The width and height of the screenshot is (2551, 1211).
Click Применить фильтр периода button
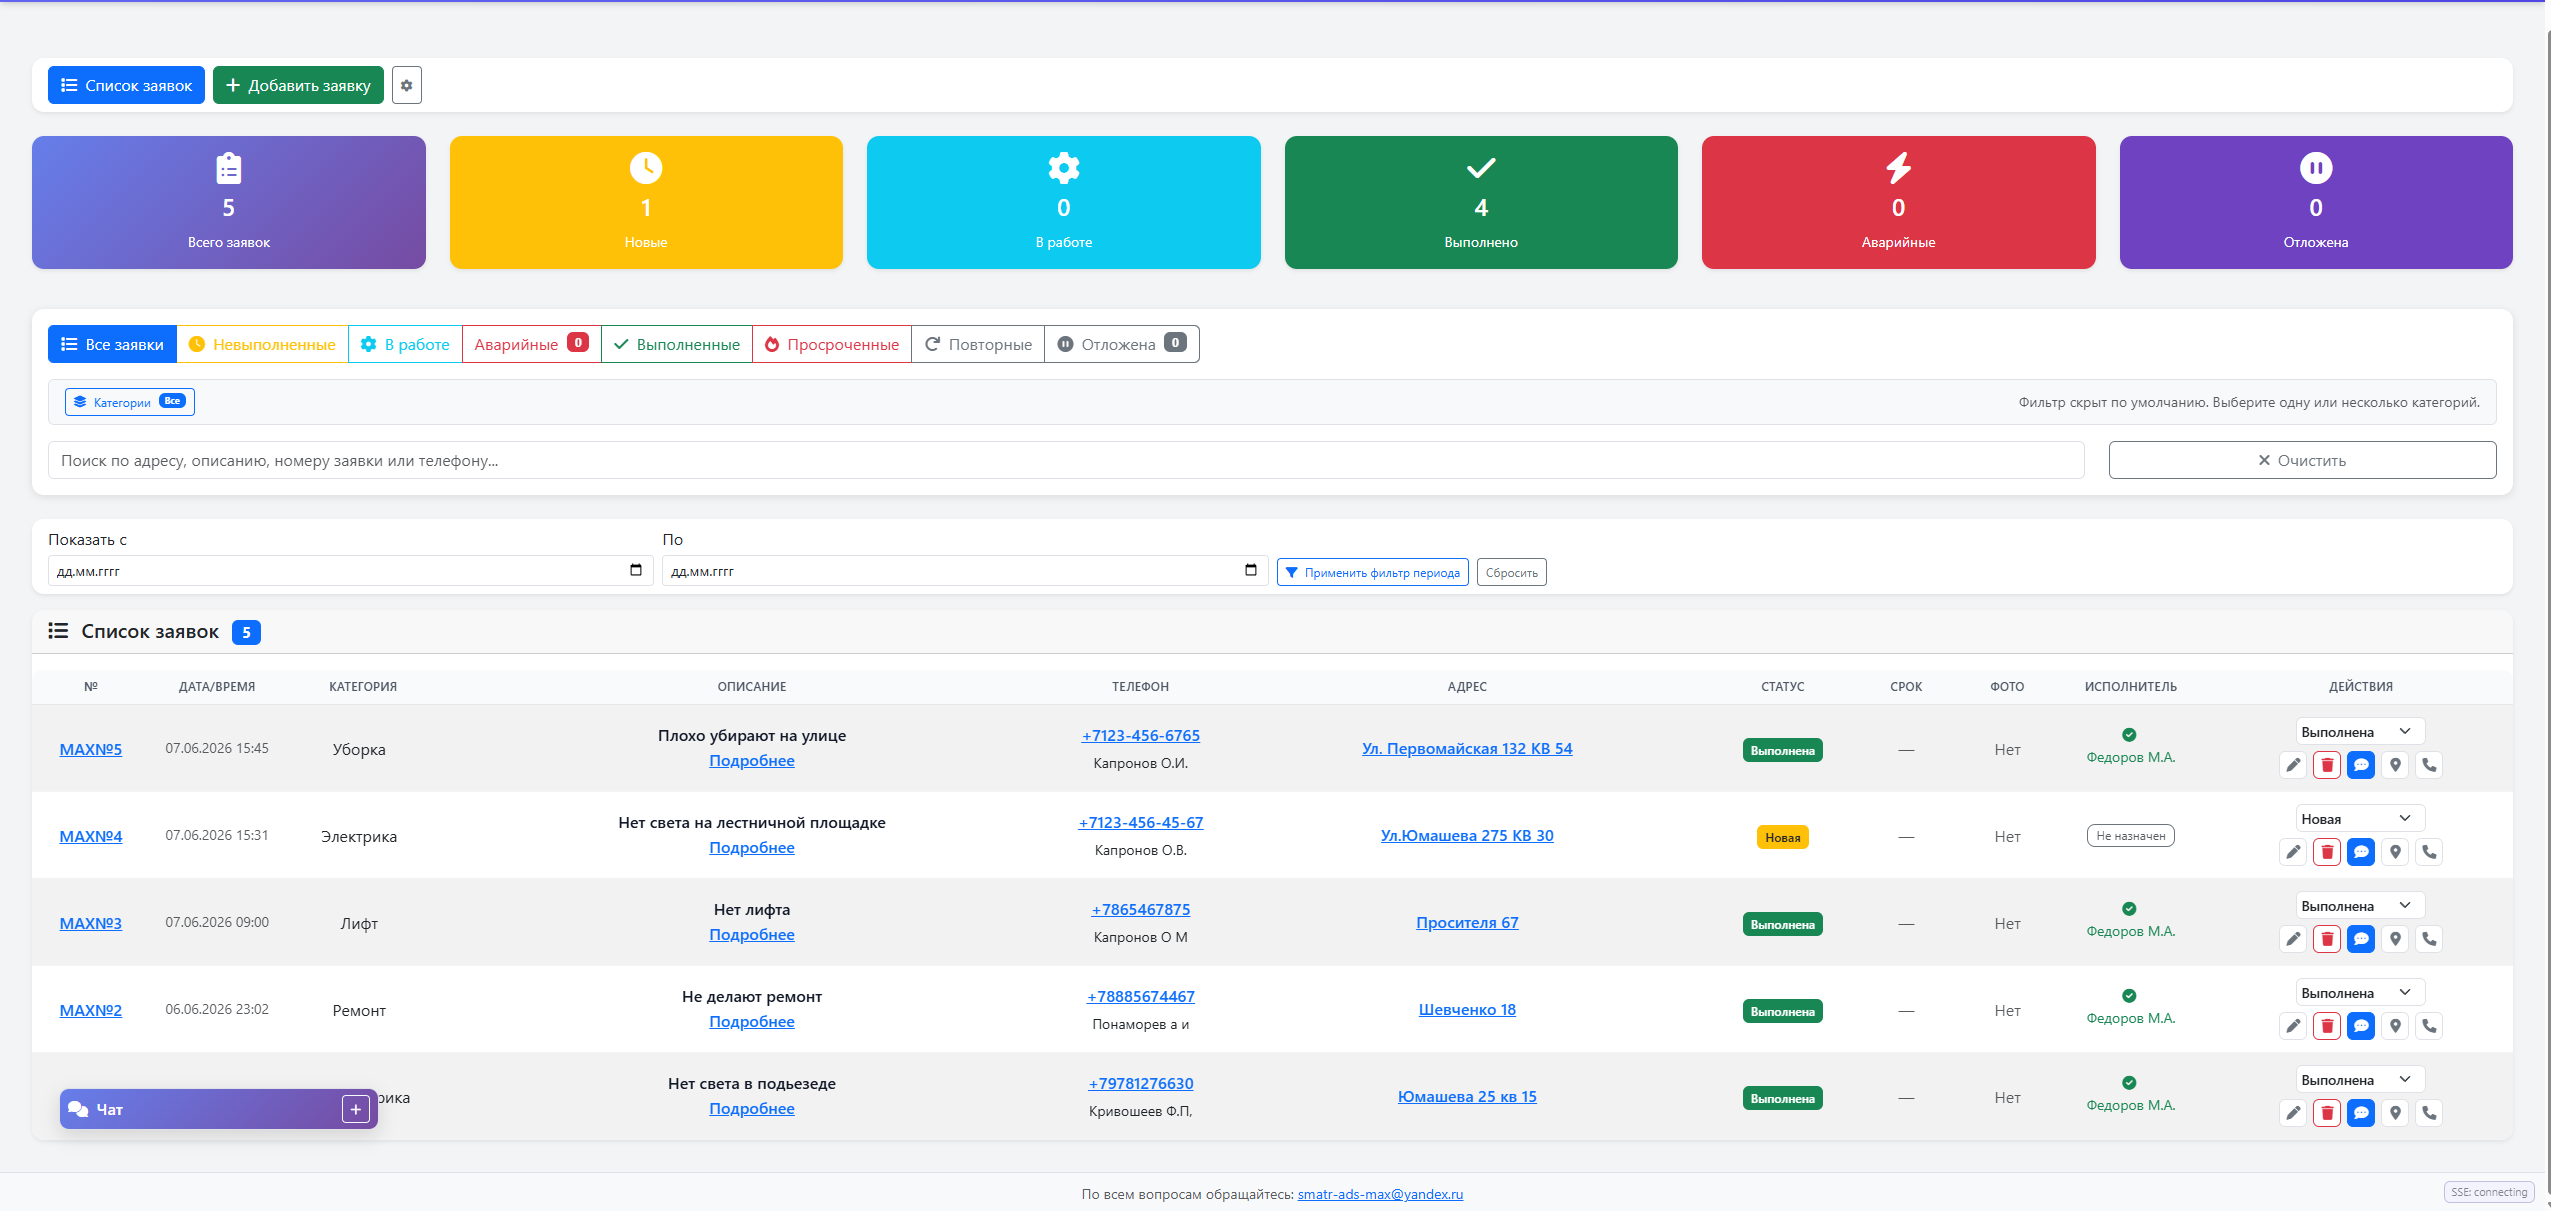click(x=1372, y=572)
